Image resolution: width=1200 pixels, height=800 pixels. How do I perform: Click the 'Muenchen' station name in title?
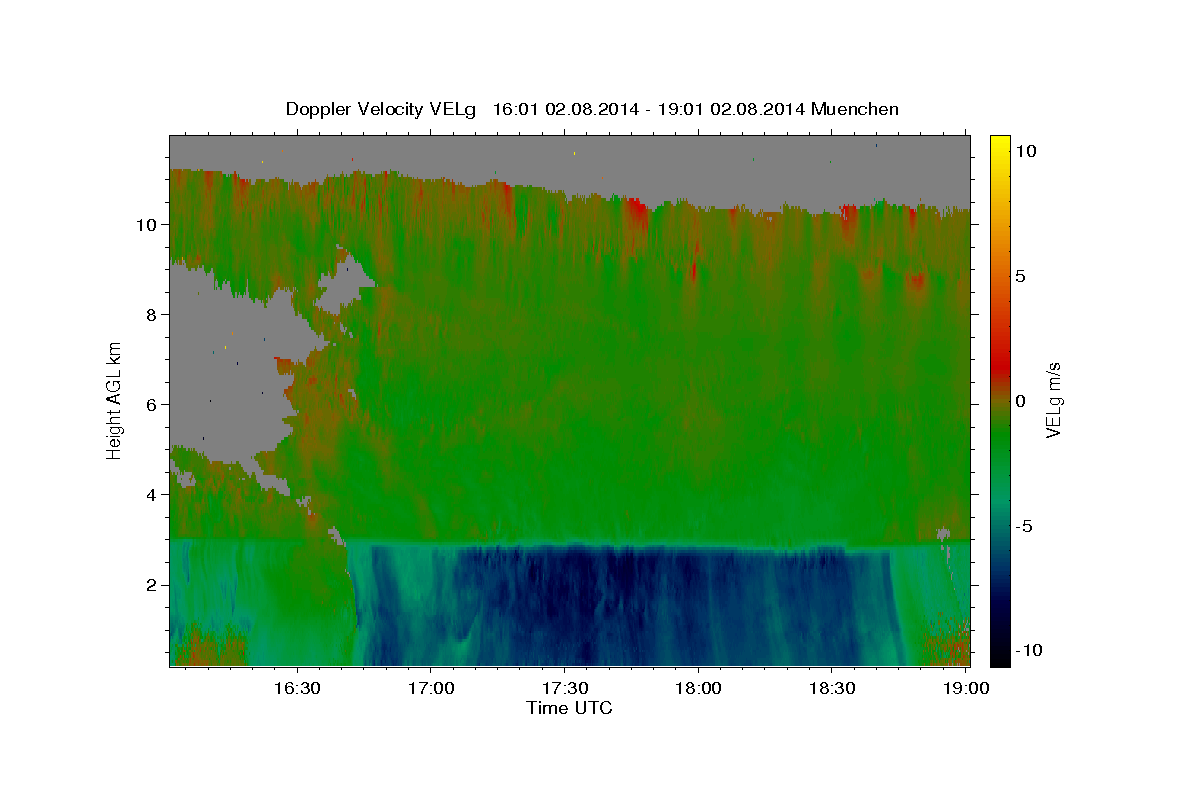856,109
